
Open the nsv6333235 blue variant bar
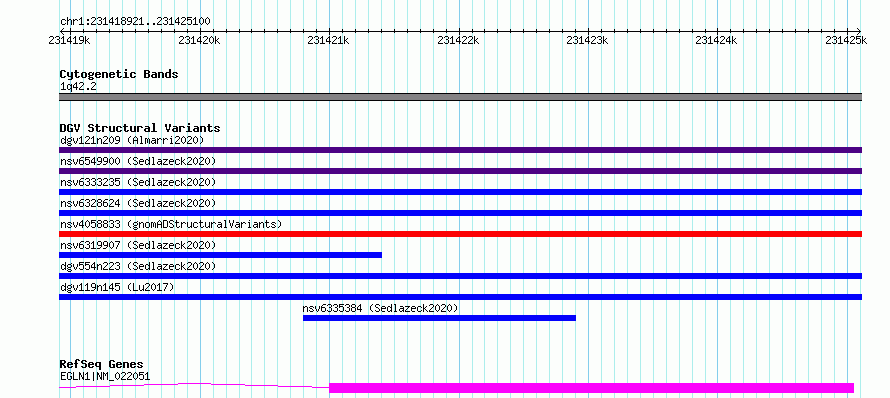pos(460,192)
